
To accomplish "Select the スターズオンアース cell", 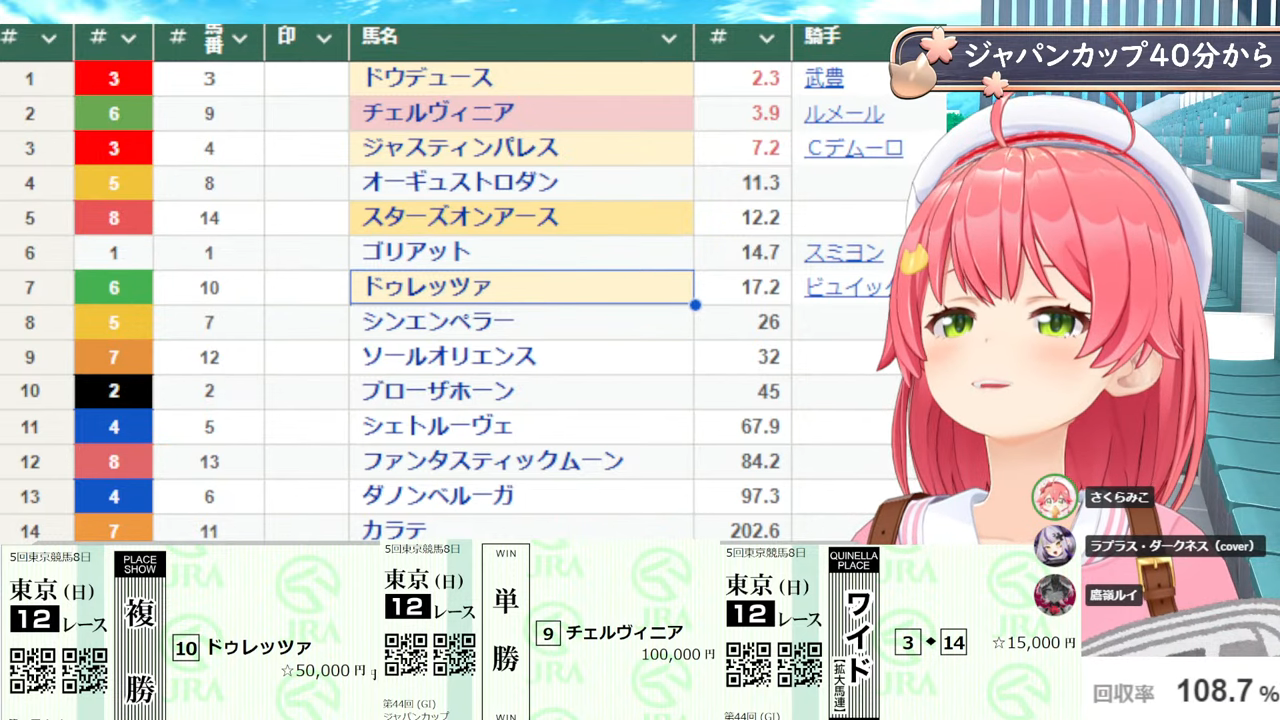I will click(x=521, y=217).
